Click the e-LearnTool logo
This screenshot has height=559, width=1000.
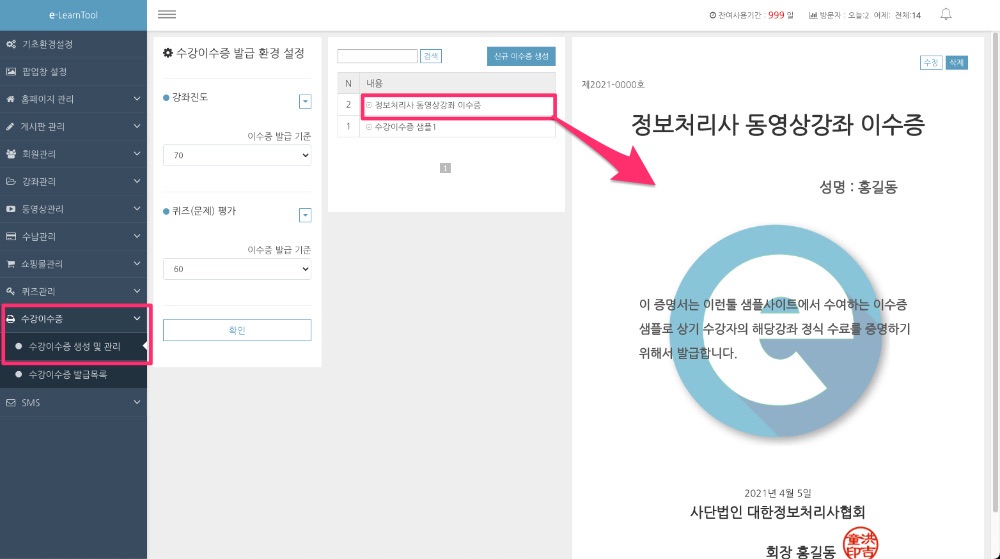[73, 15]
